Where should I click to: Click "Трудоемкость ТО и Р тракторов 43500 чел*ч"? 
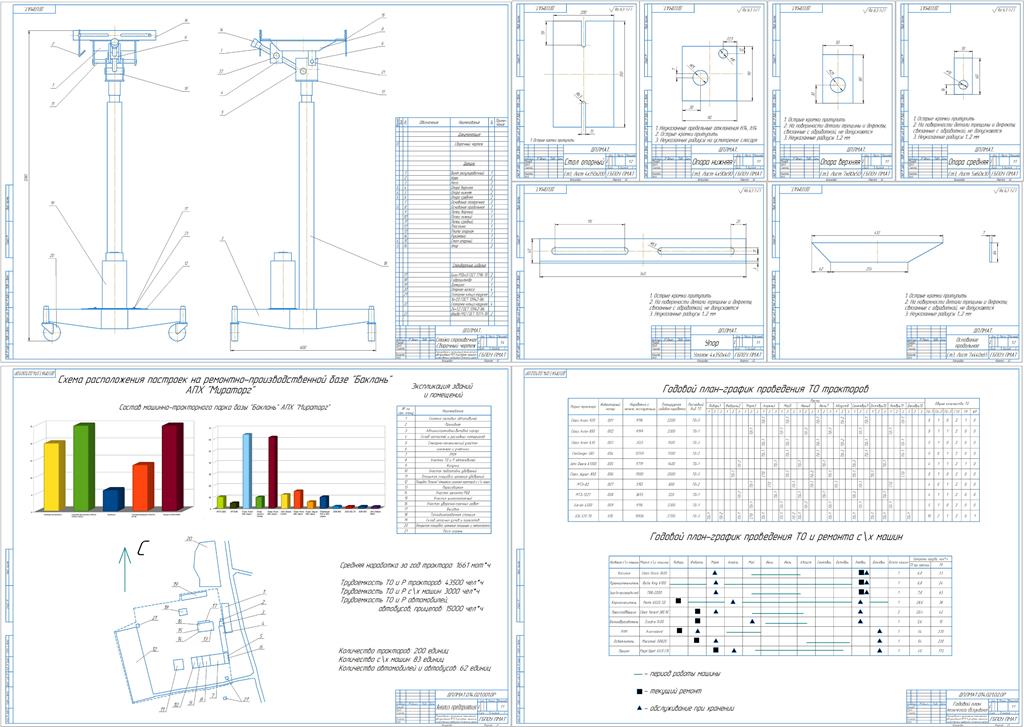coord(411,581)
